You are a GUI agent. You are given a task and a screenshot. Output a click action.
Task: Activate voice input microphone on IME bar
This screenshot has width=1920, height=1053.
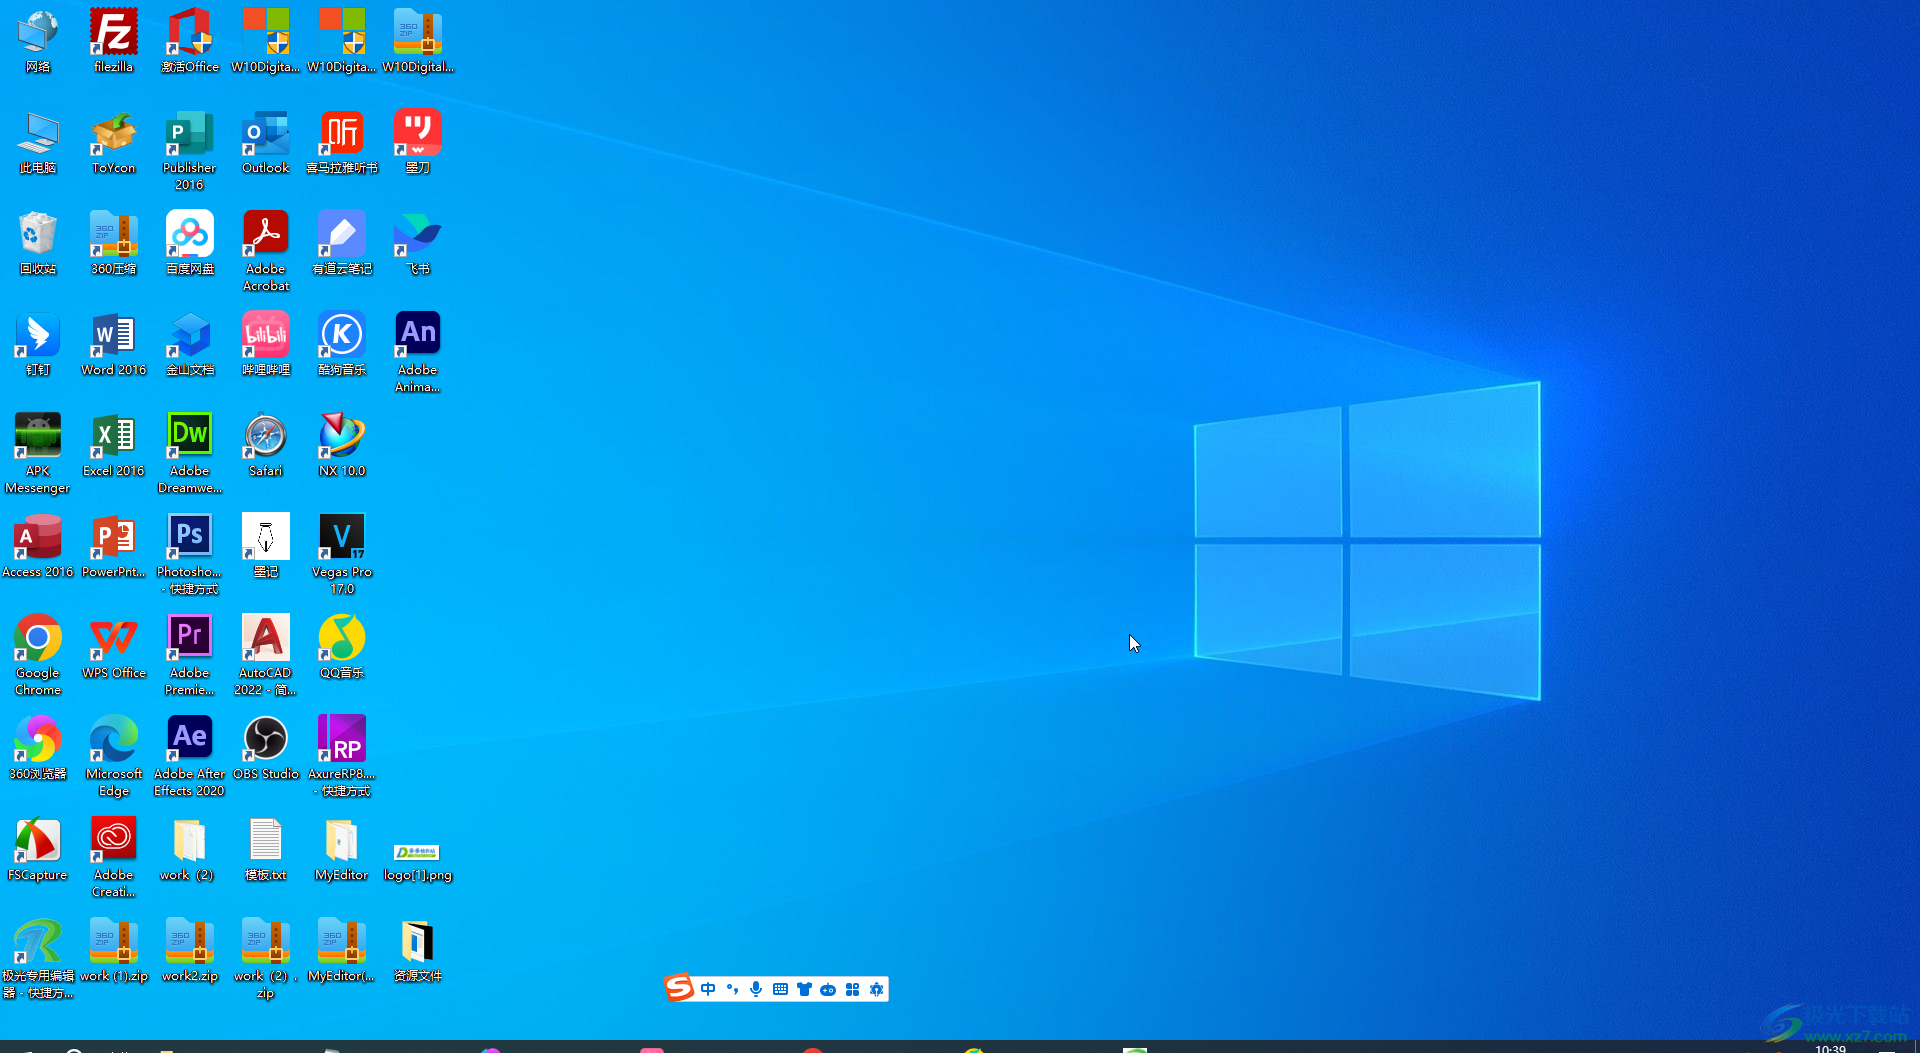click(x=756, y=989)
